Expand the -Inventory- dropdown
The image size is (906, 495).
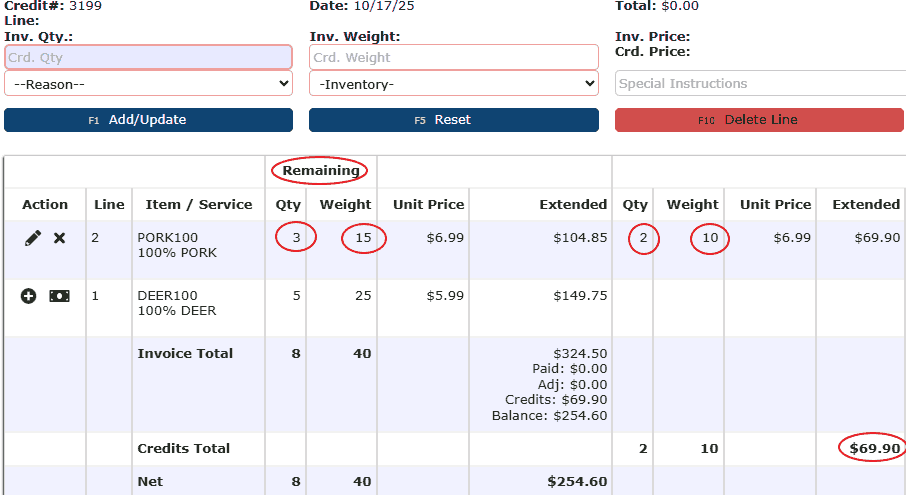click(x=453, y=84)
